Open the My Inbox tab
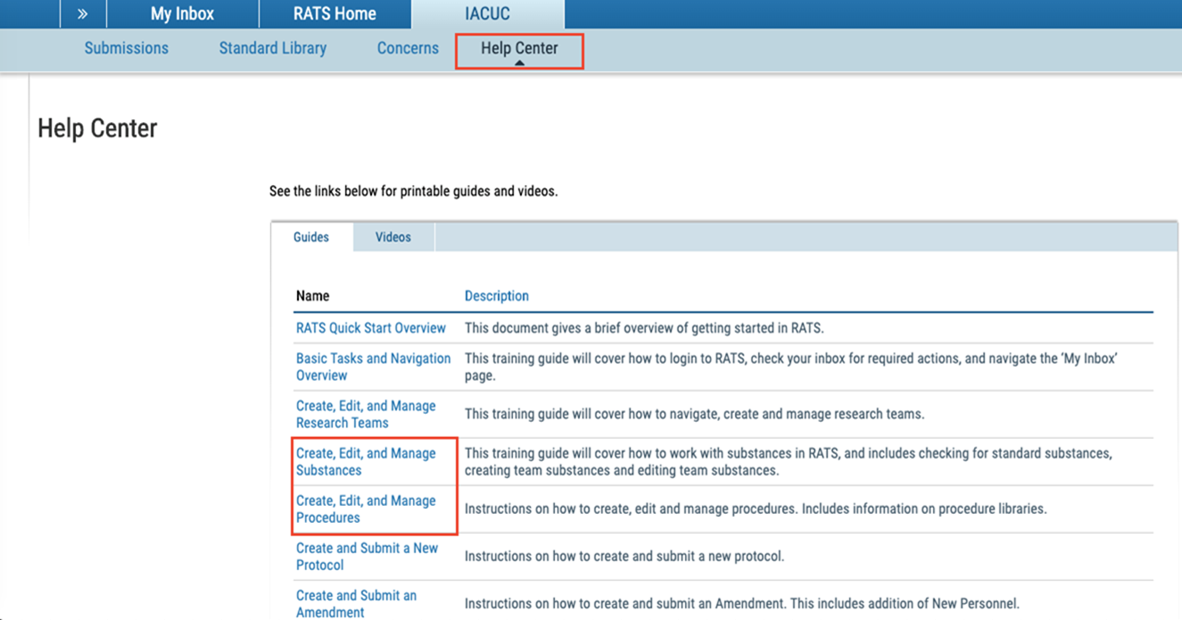 pos(182,14)
